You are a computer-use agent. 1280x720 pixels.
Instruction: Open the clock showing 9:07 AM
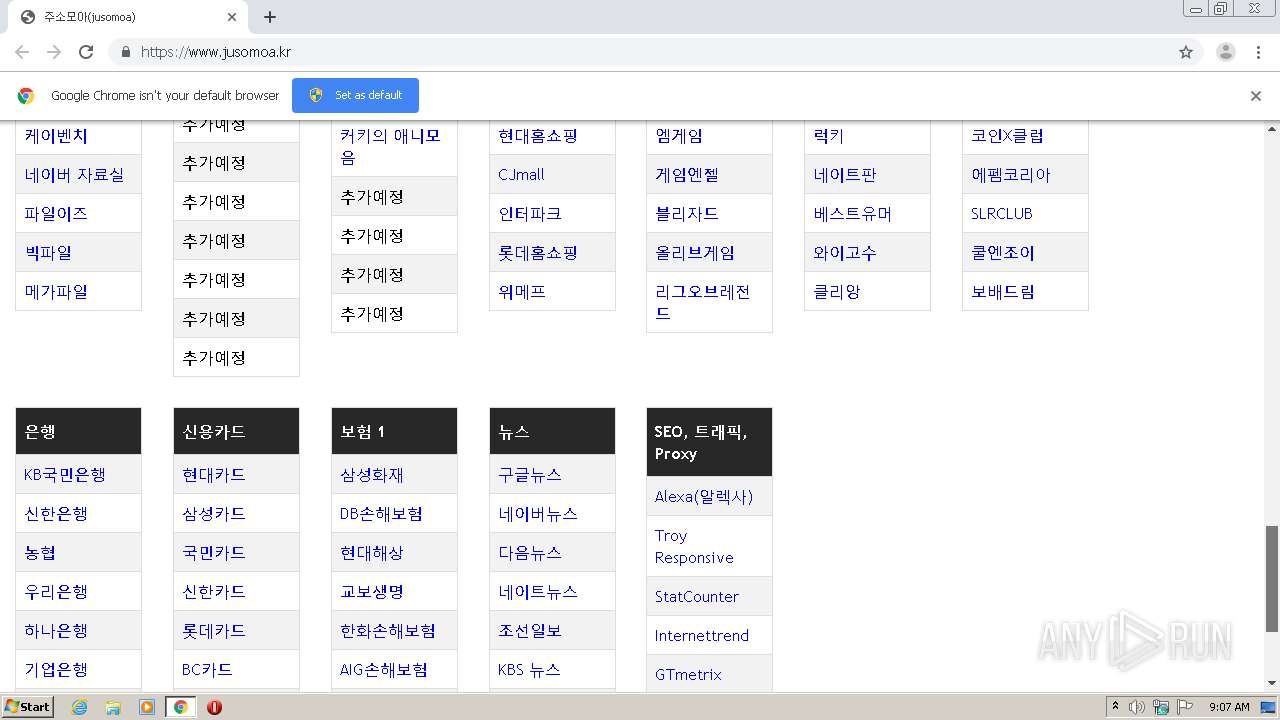click(x=1229, y=707)
